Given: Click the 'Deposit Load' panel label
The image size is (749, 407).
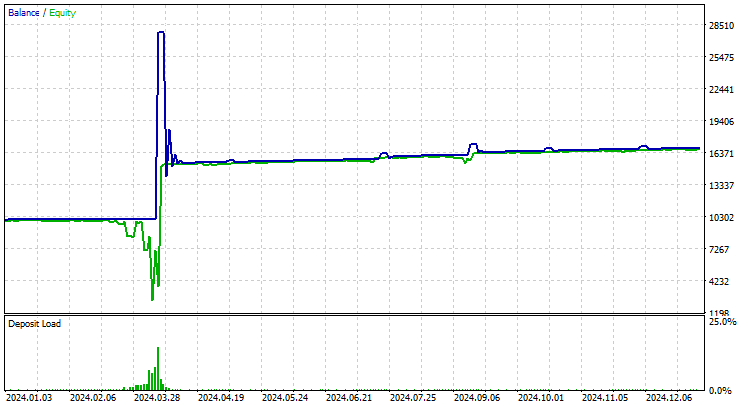Looking at the screenshot, I should (x=34, y=323).
